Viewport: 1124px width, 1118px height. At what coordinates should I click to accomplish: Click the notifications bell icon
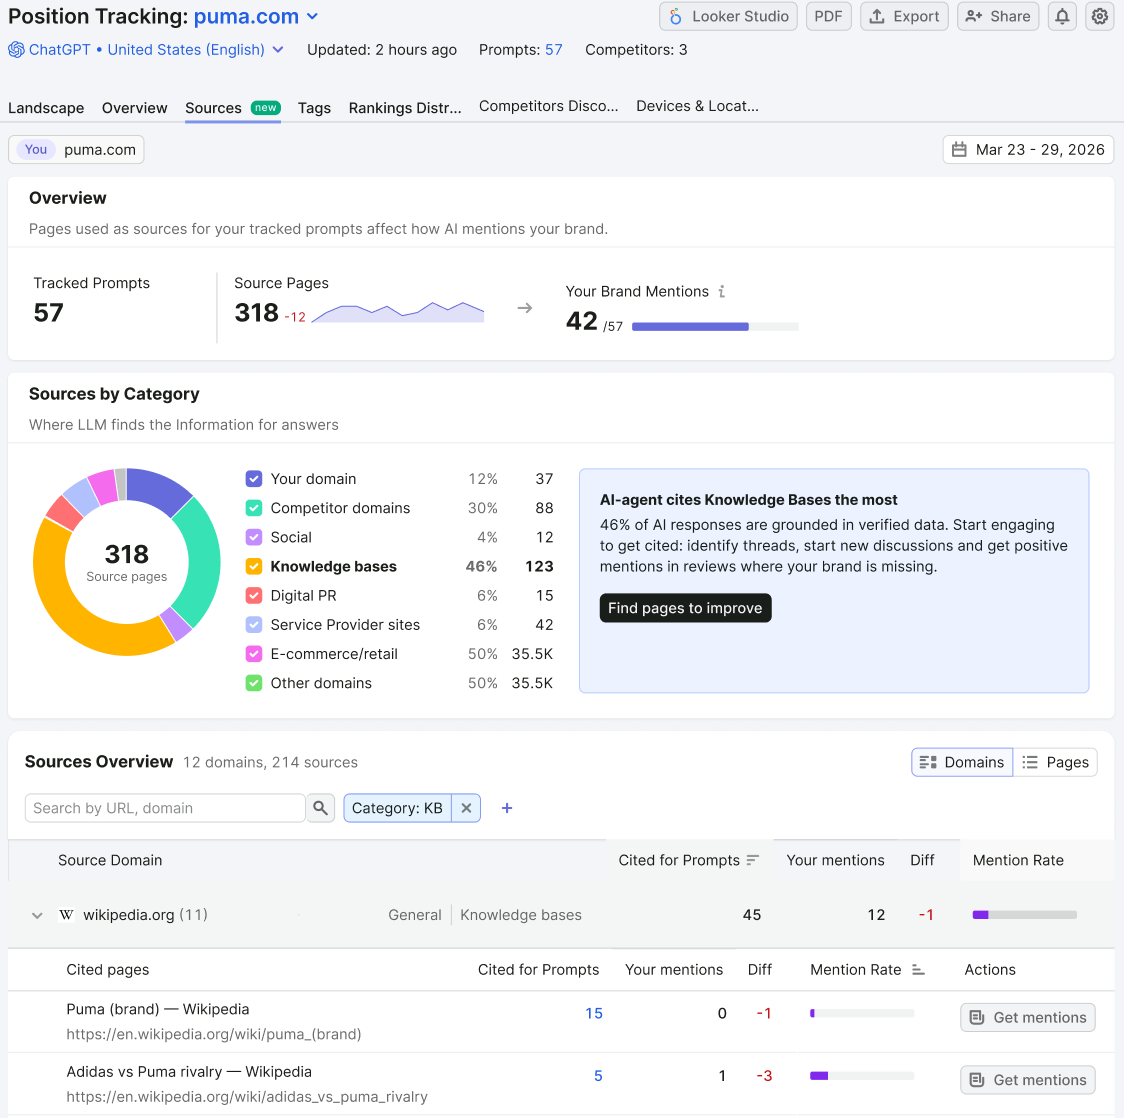[1062, 16]
